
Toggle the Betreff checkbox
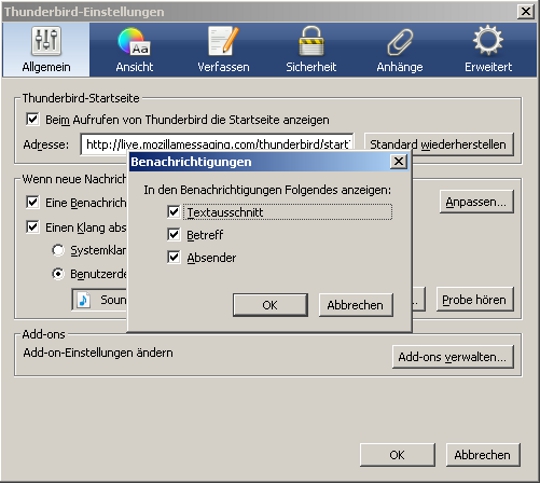point(174,235)
